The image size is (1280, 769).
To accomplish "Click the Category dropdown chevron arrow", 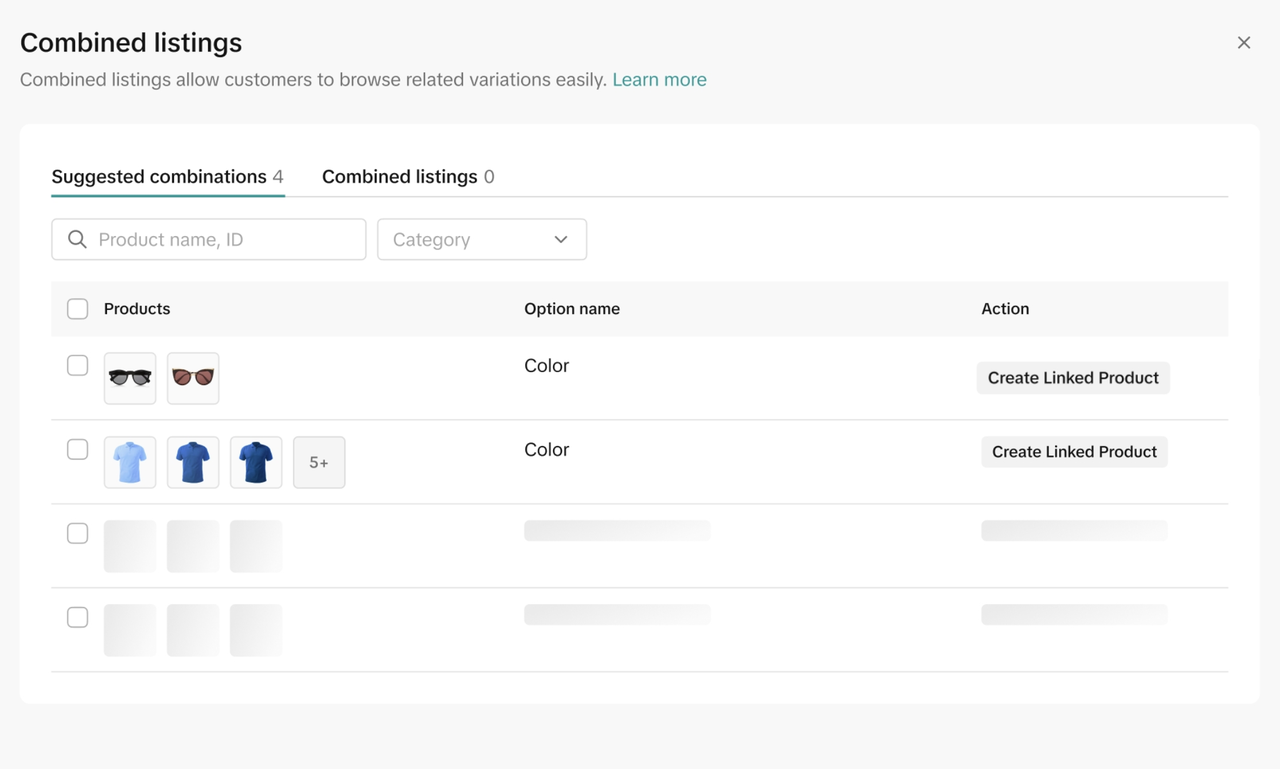I will point(561,239).
